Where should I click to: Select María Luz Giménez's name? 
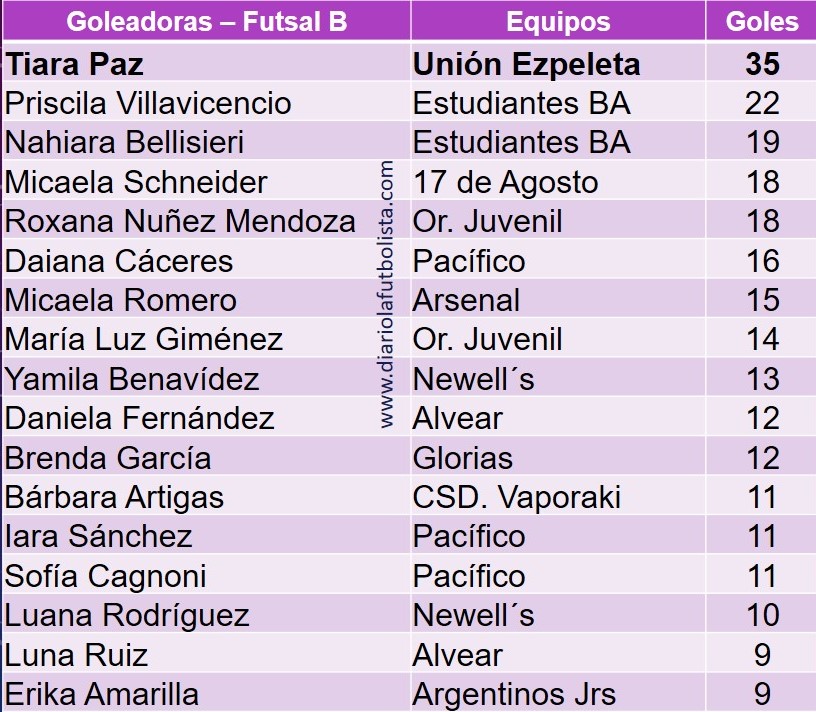pyautogui.click(x=144, y=339)
